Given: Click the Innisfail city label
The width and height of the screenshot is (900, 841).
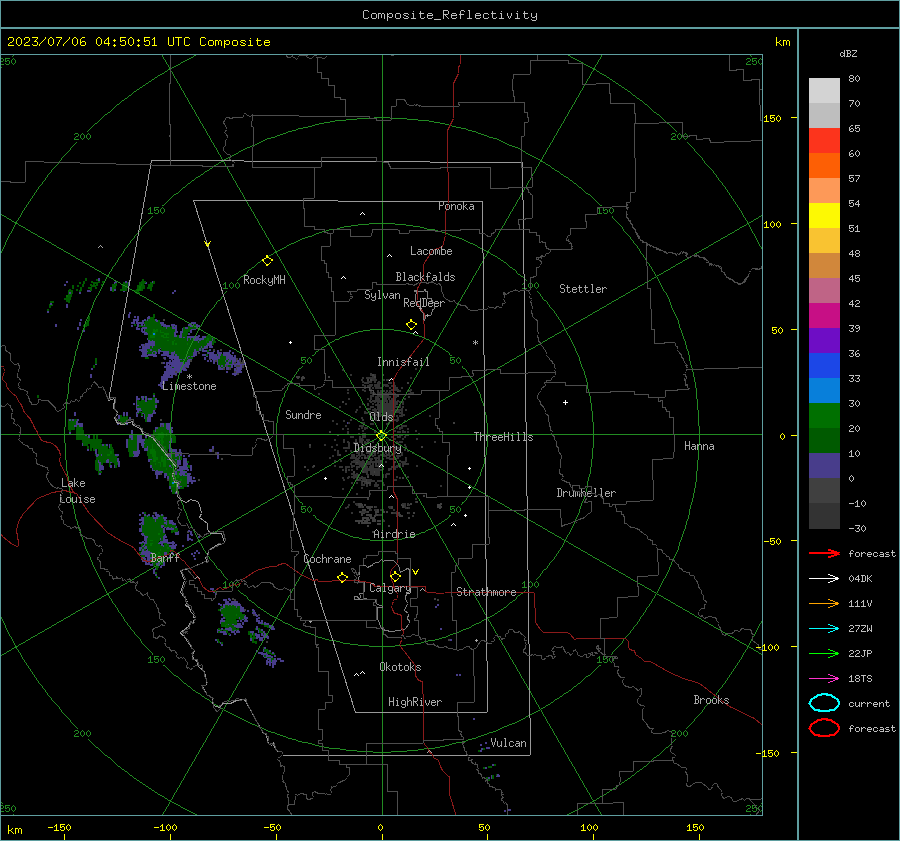Looking at the screenshot, I should pyautogui.click(x=403, y=362).
